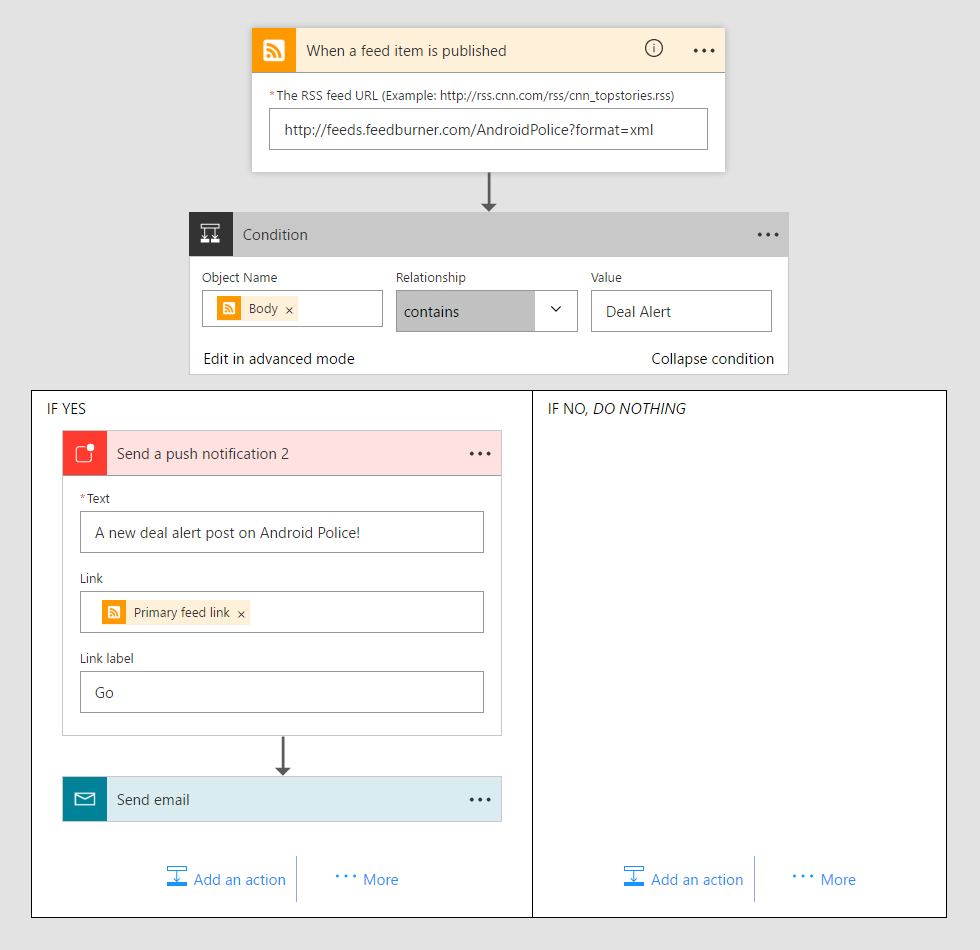Collapse the condition
This screenshot has width=980, height=950.
point(712,358)
